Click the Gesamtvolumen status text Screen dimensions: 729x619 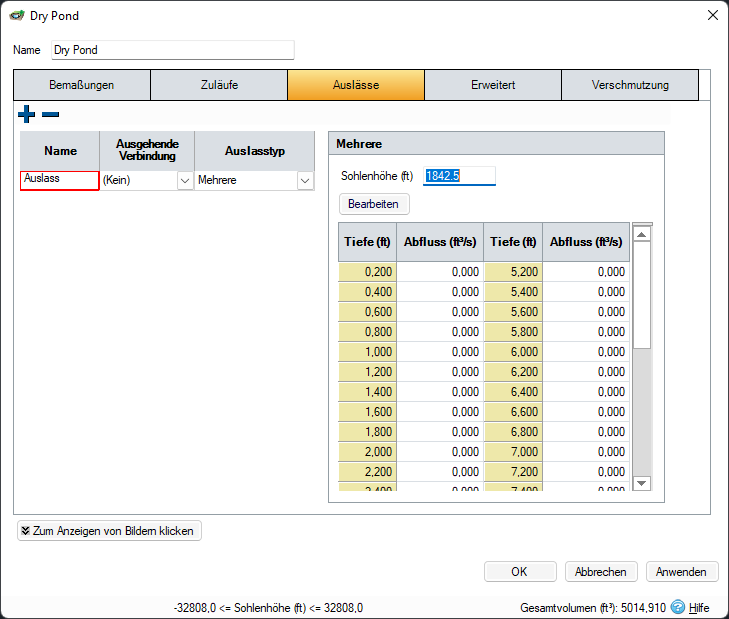[593, 608]
